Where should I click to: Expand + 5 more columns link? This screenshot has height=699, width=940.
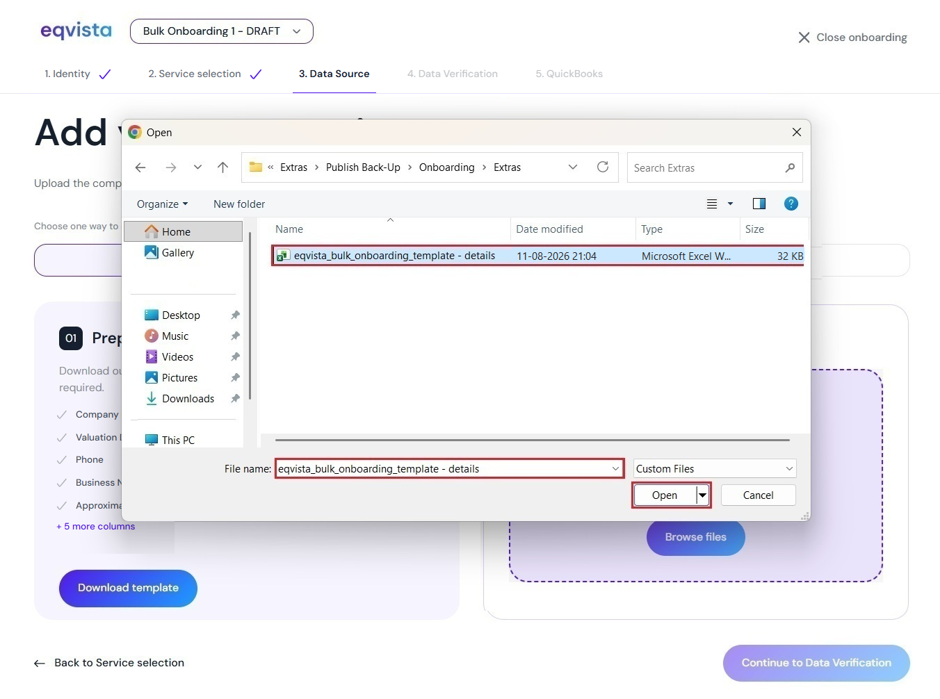tap(96, 526)
